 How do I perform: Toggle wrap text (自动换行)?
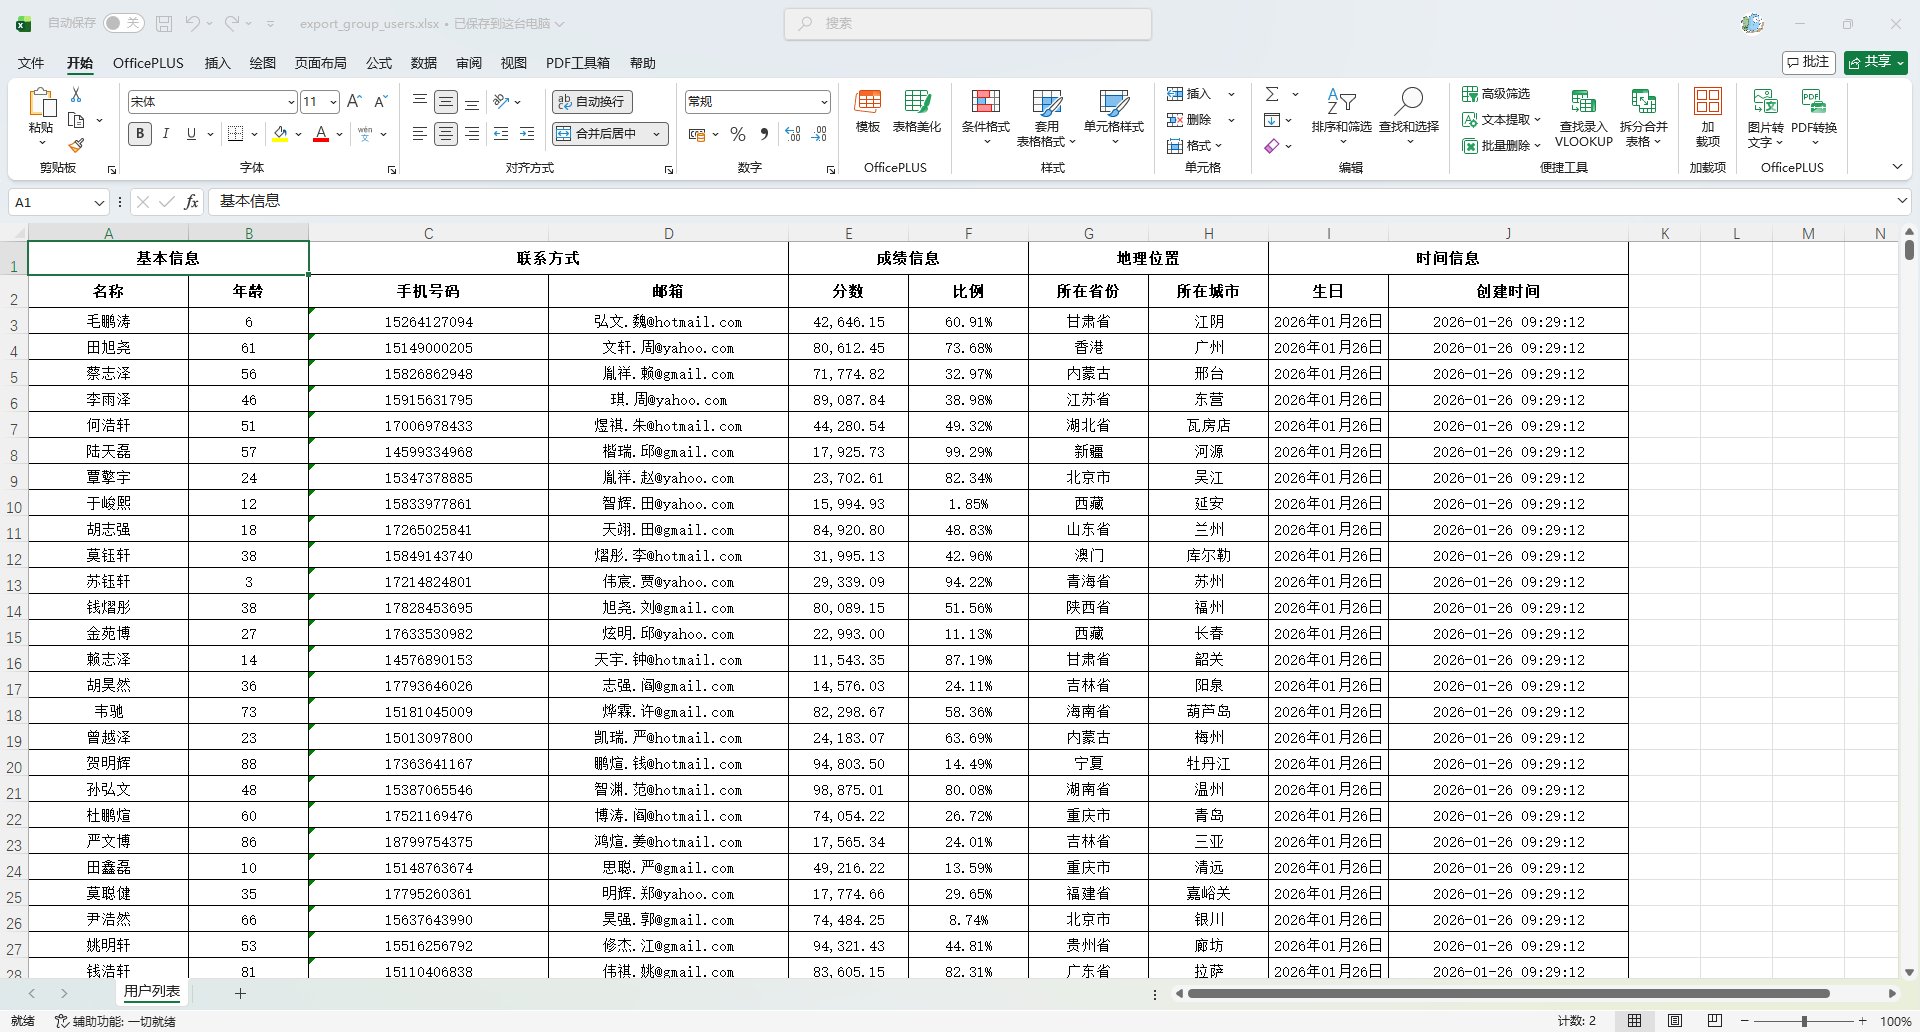[592, 101]
